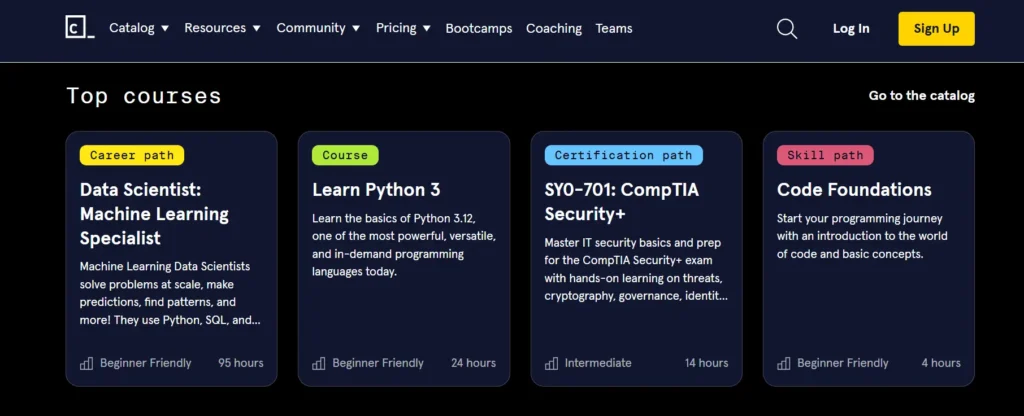Click the Log In link

click(x=851, y=28)
